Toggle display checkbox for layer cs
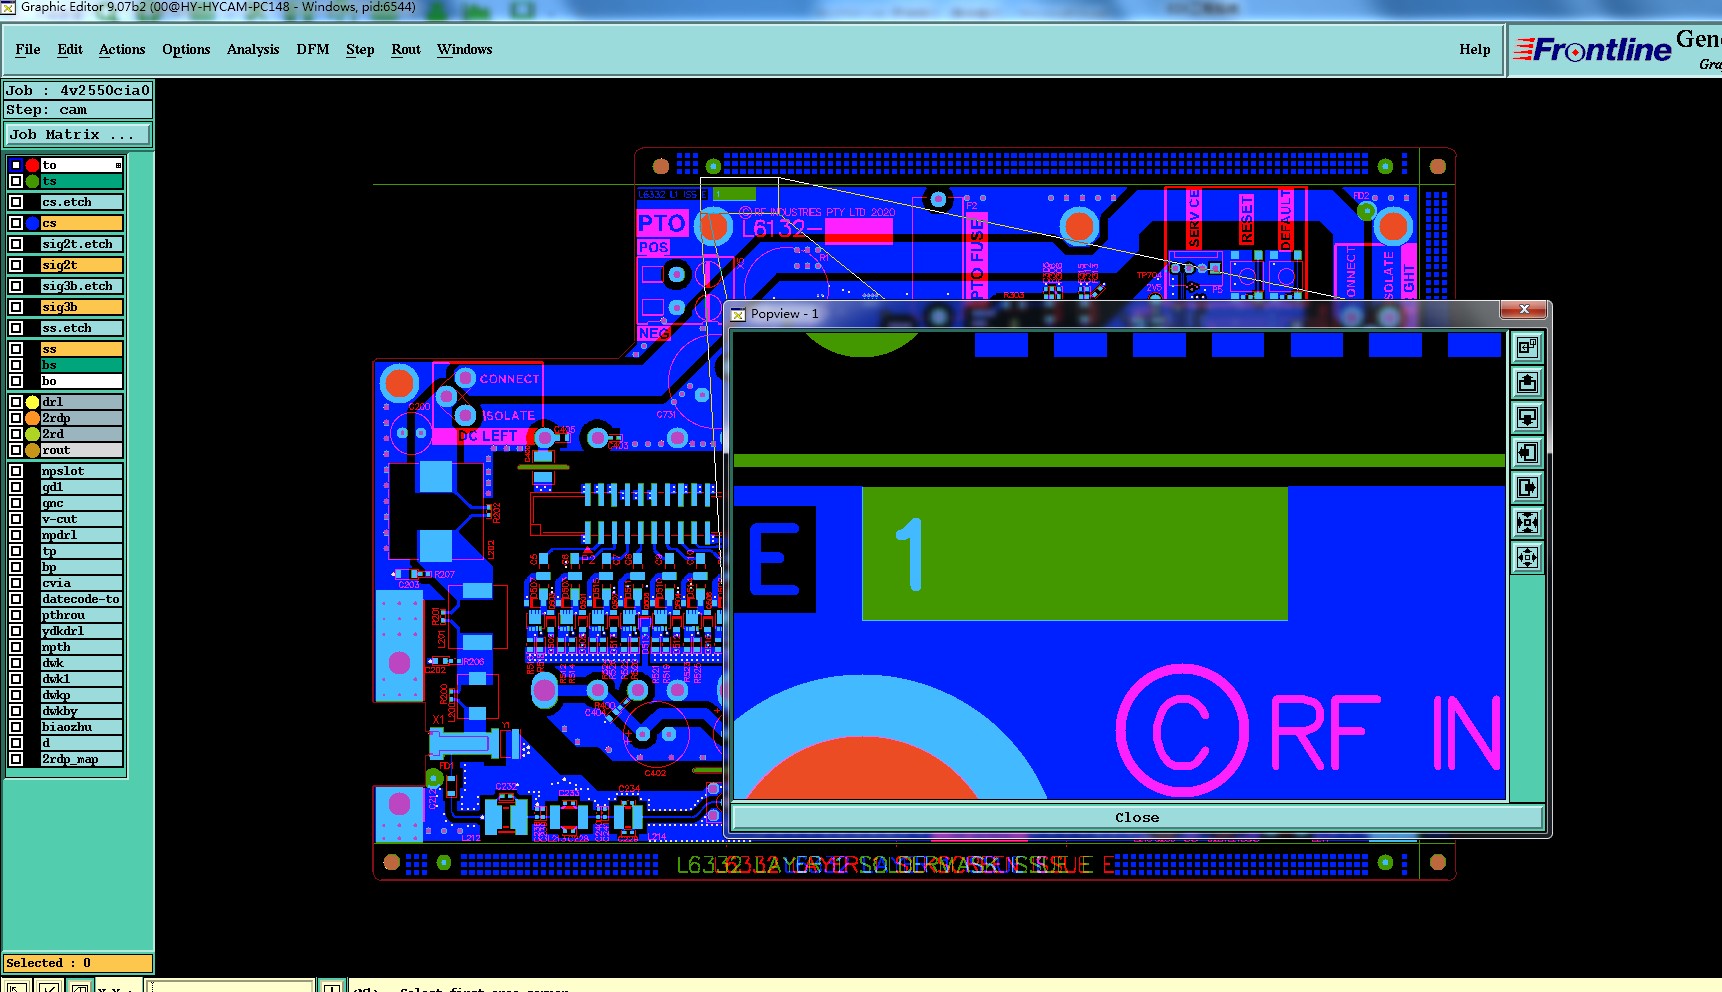Screen dimensions: 1722x992 click(x=16, y=223)
